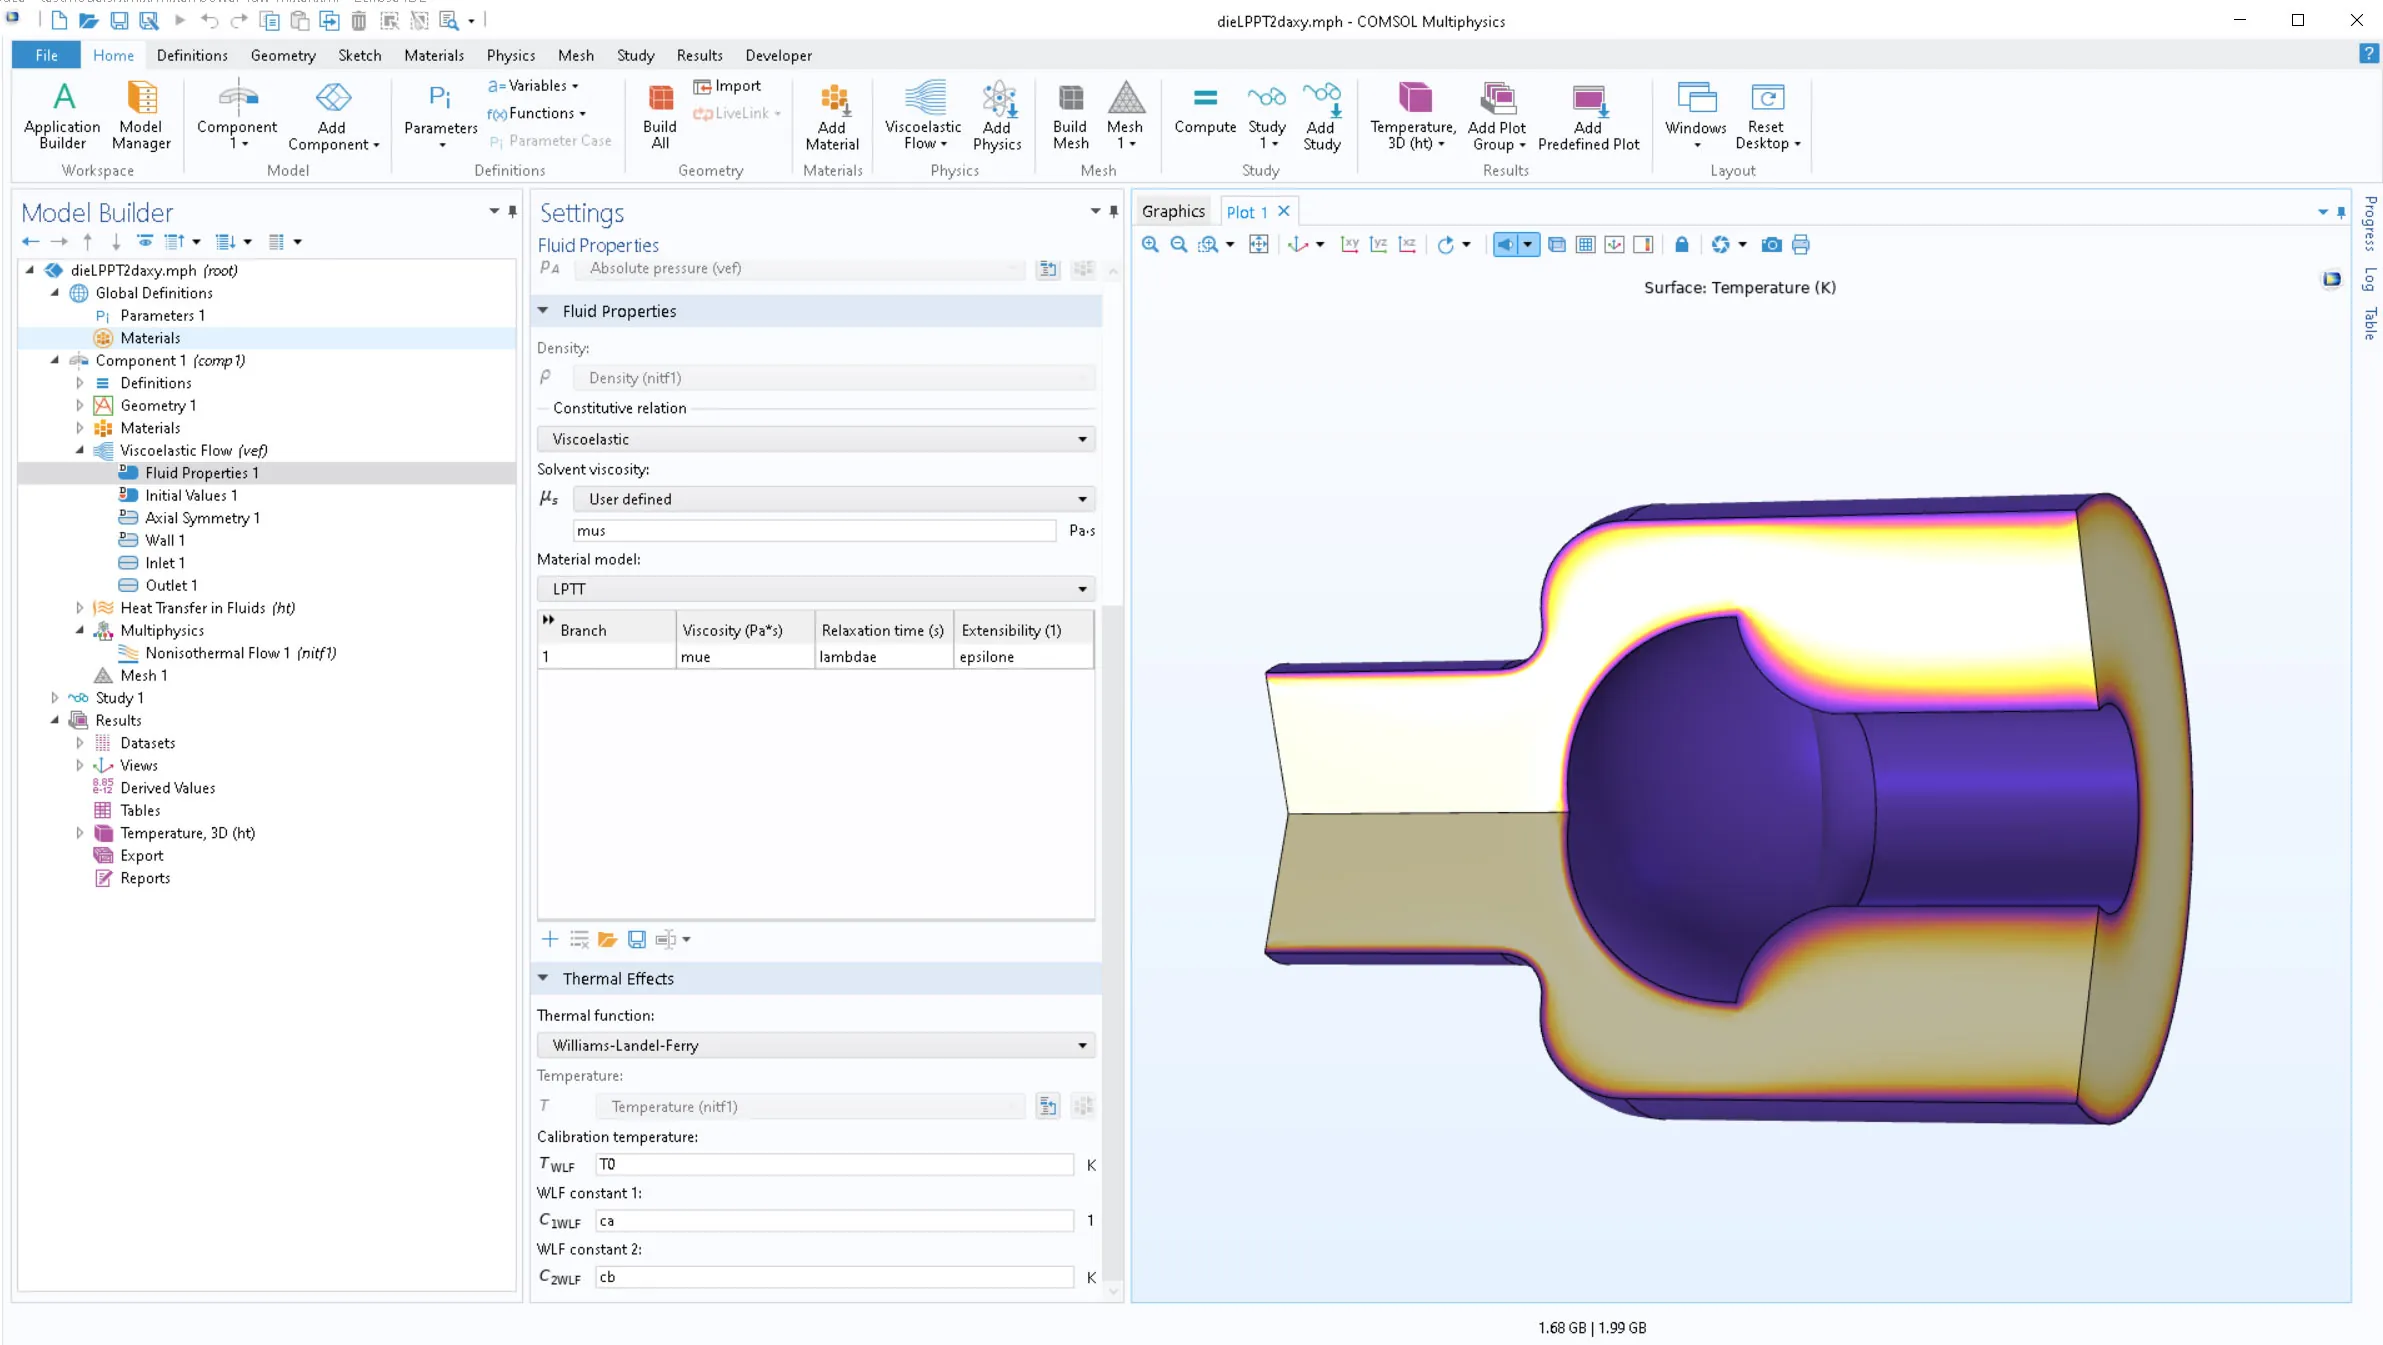
Task: Click the solvent viscosity mus input field
Action: click(814, 530)
